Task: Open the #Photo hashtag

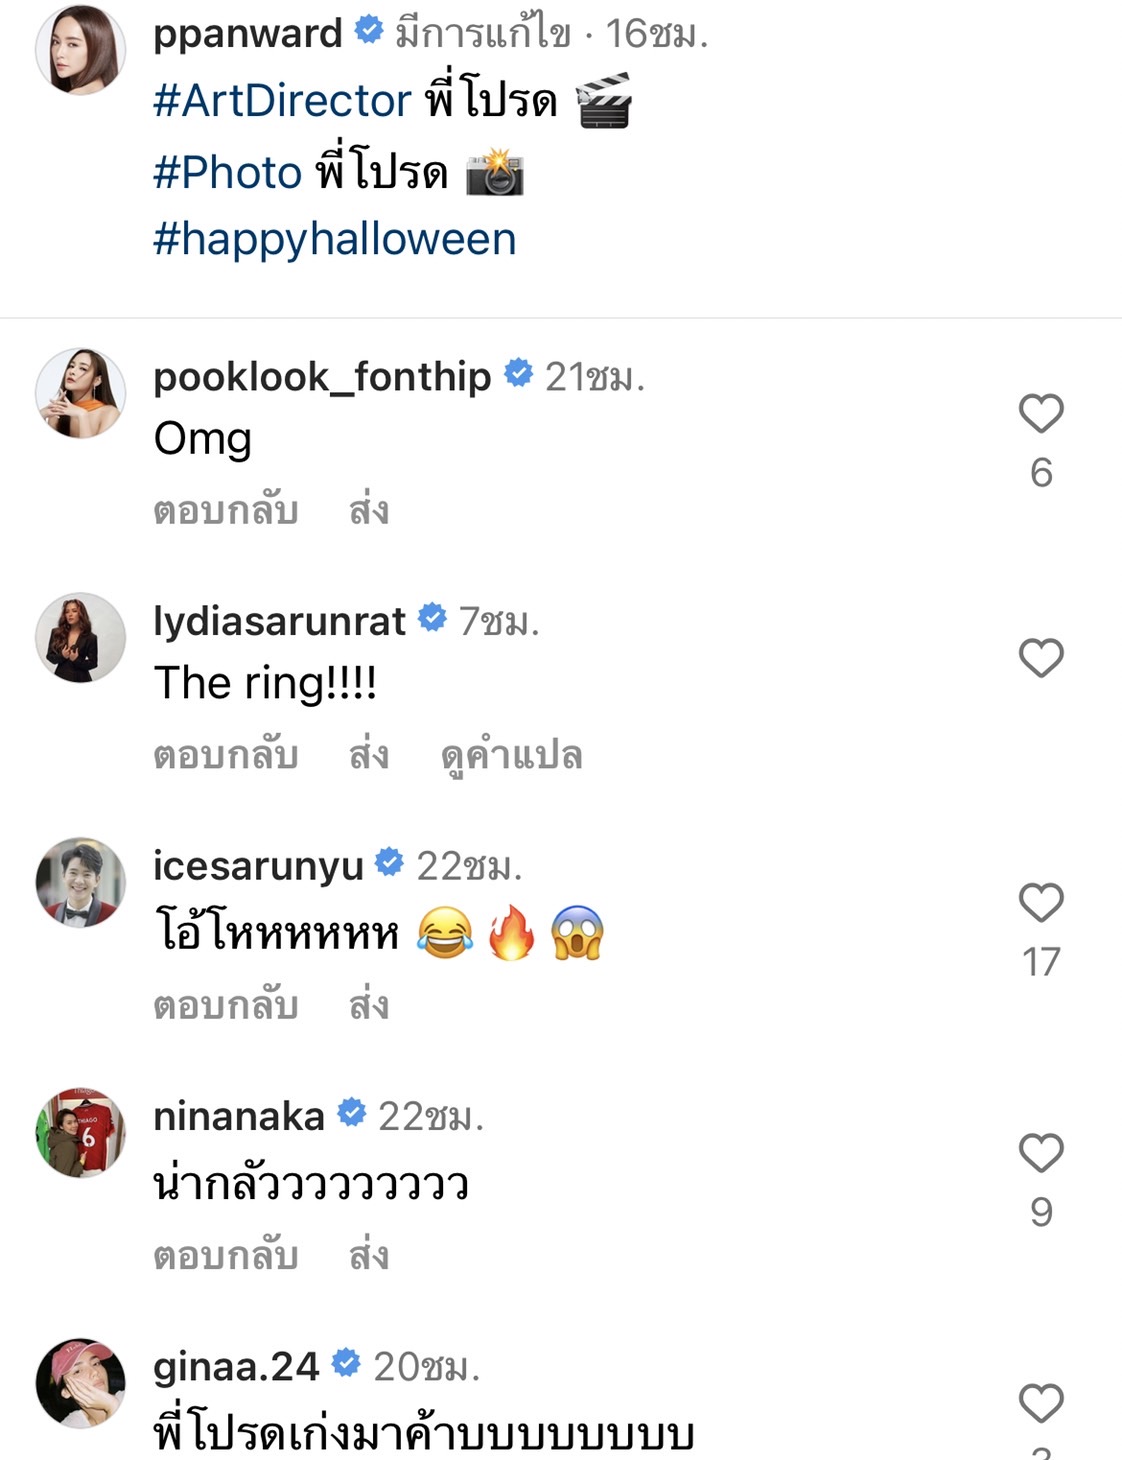Action: pyautogui.click(x=227, y=172)
